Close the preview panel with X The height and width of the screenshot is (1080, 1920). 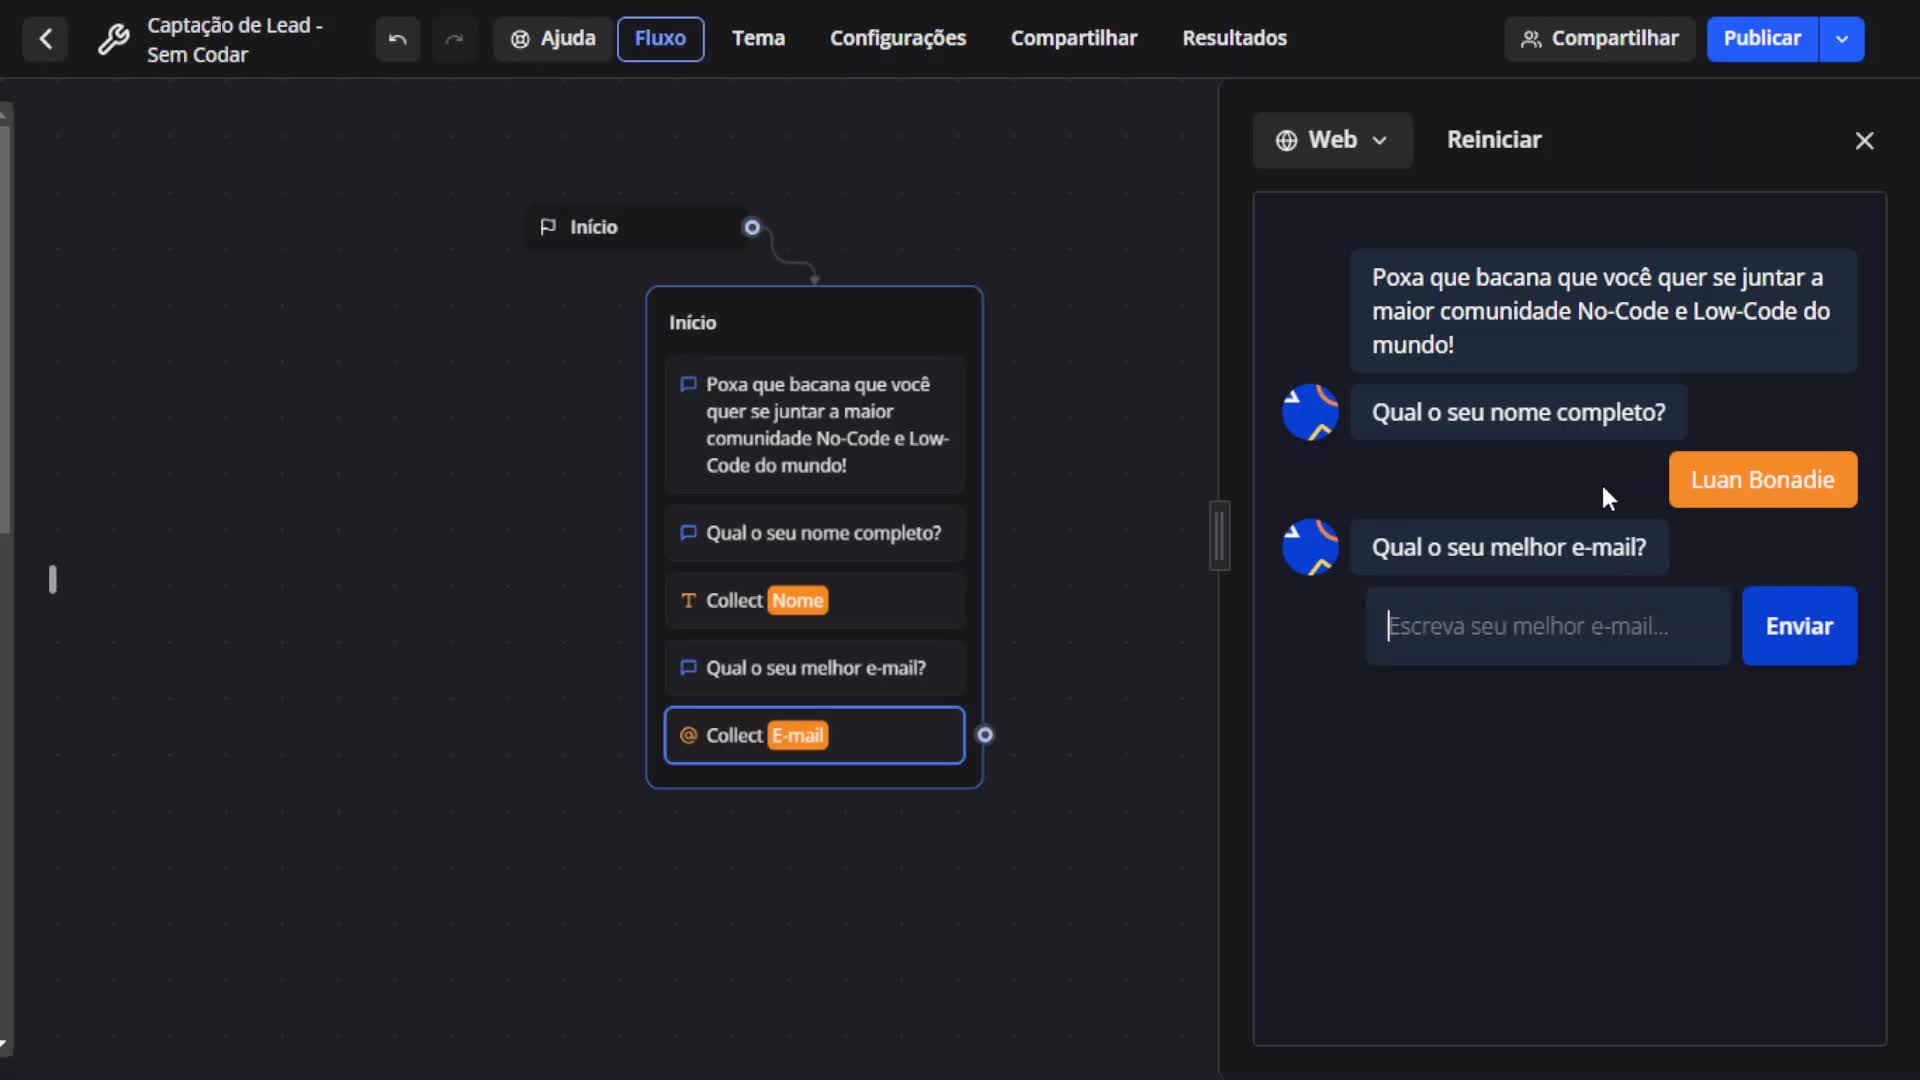[x=1864, y=141]
